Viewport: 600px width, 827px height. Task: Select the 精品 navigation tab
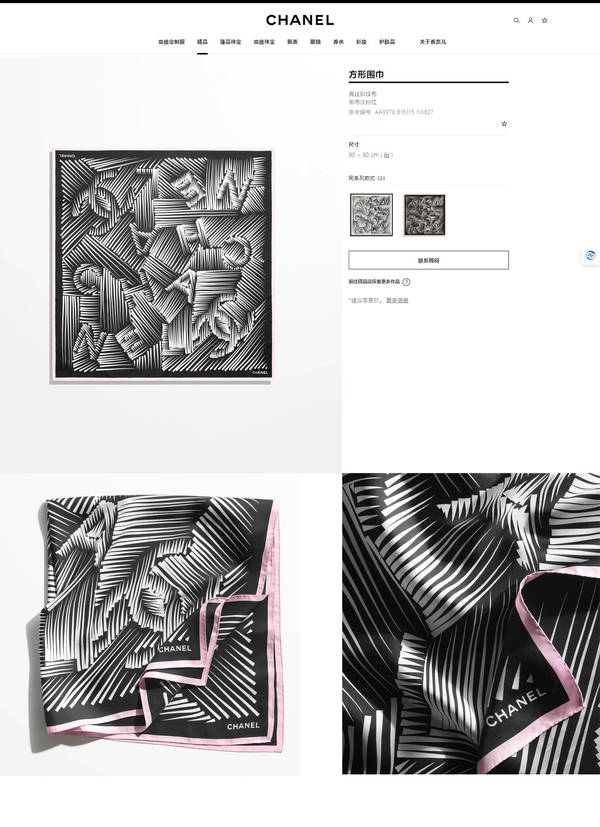click(x=202, y=42)
